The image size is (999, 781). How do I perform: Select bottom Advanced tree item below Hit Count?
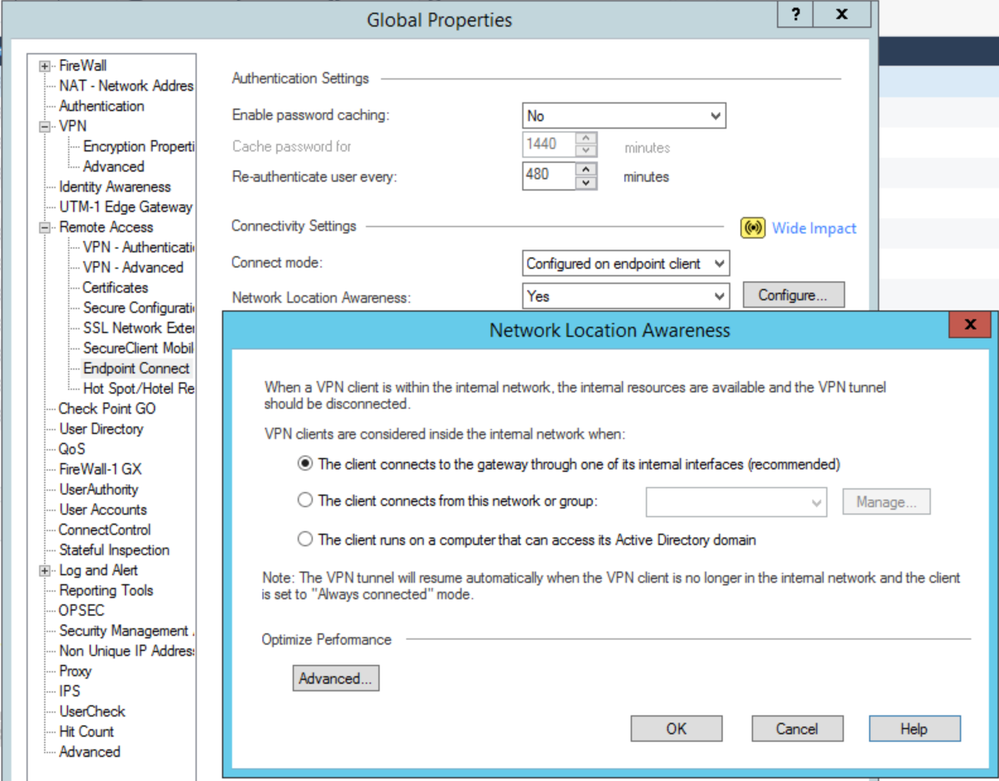(x=89, y=752)
